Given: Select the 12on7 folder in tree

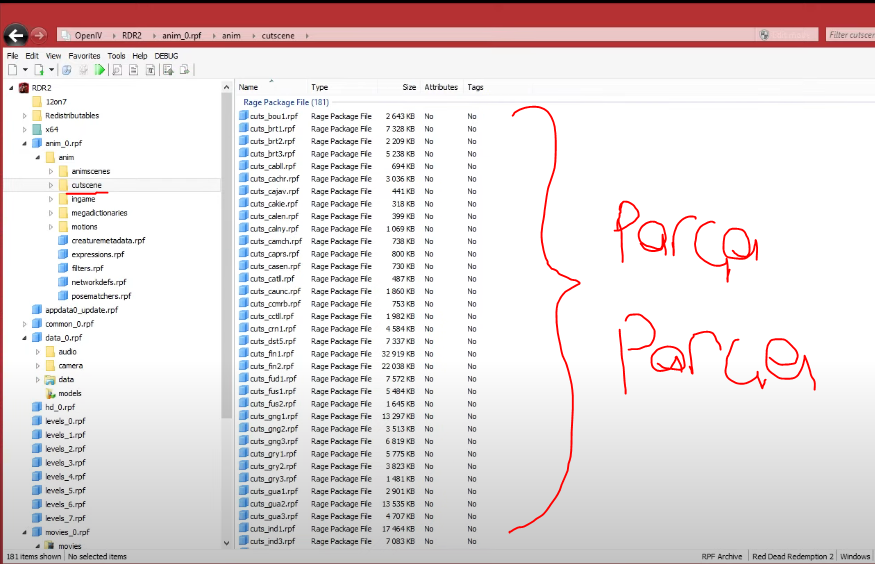Looking at the screenshot, I should (x=56, y=102).
